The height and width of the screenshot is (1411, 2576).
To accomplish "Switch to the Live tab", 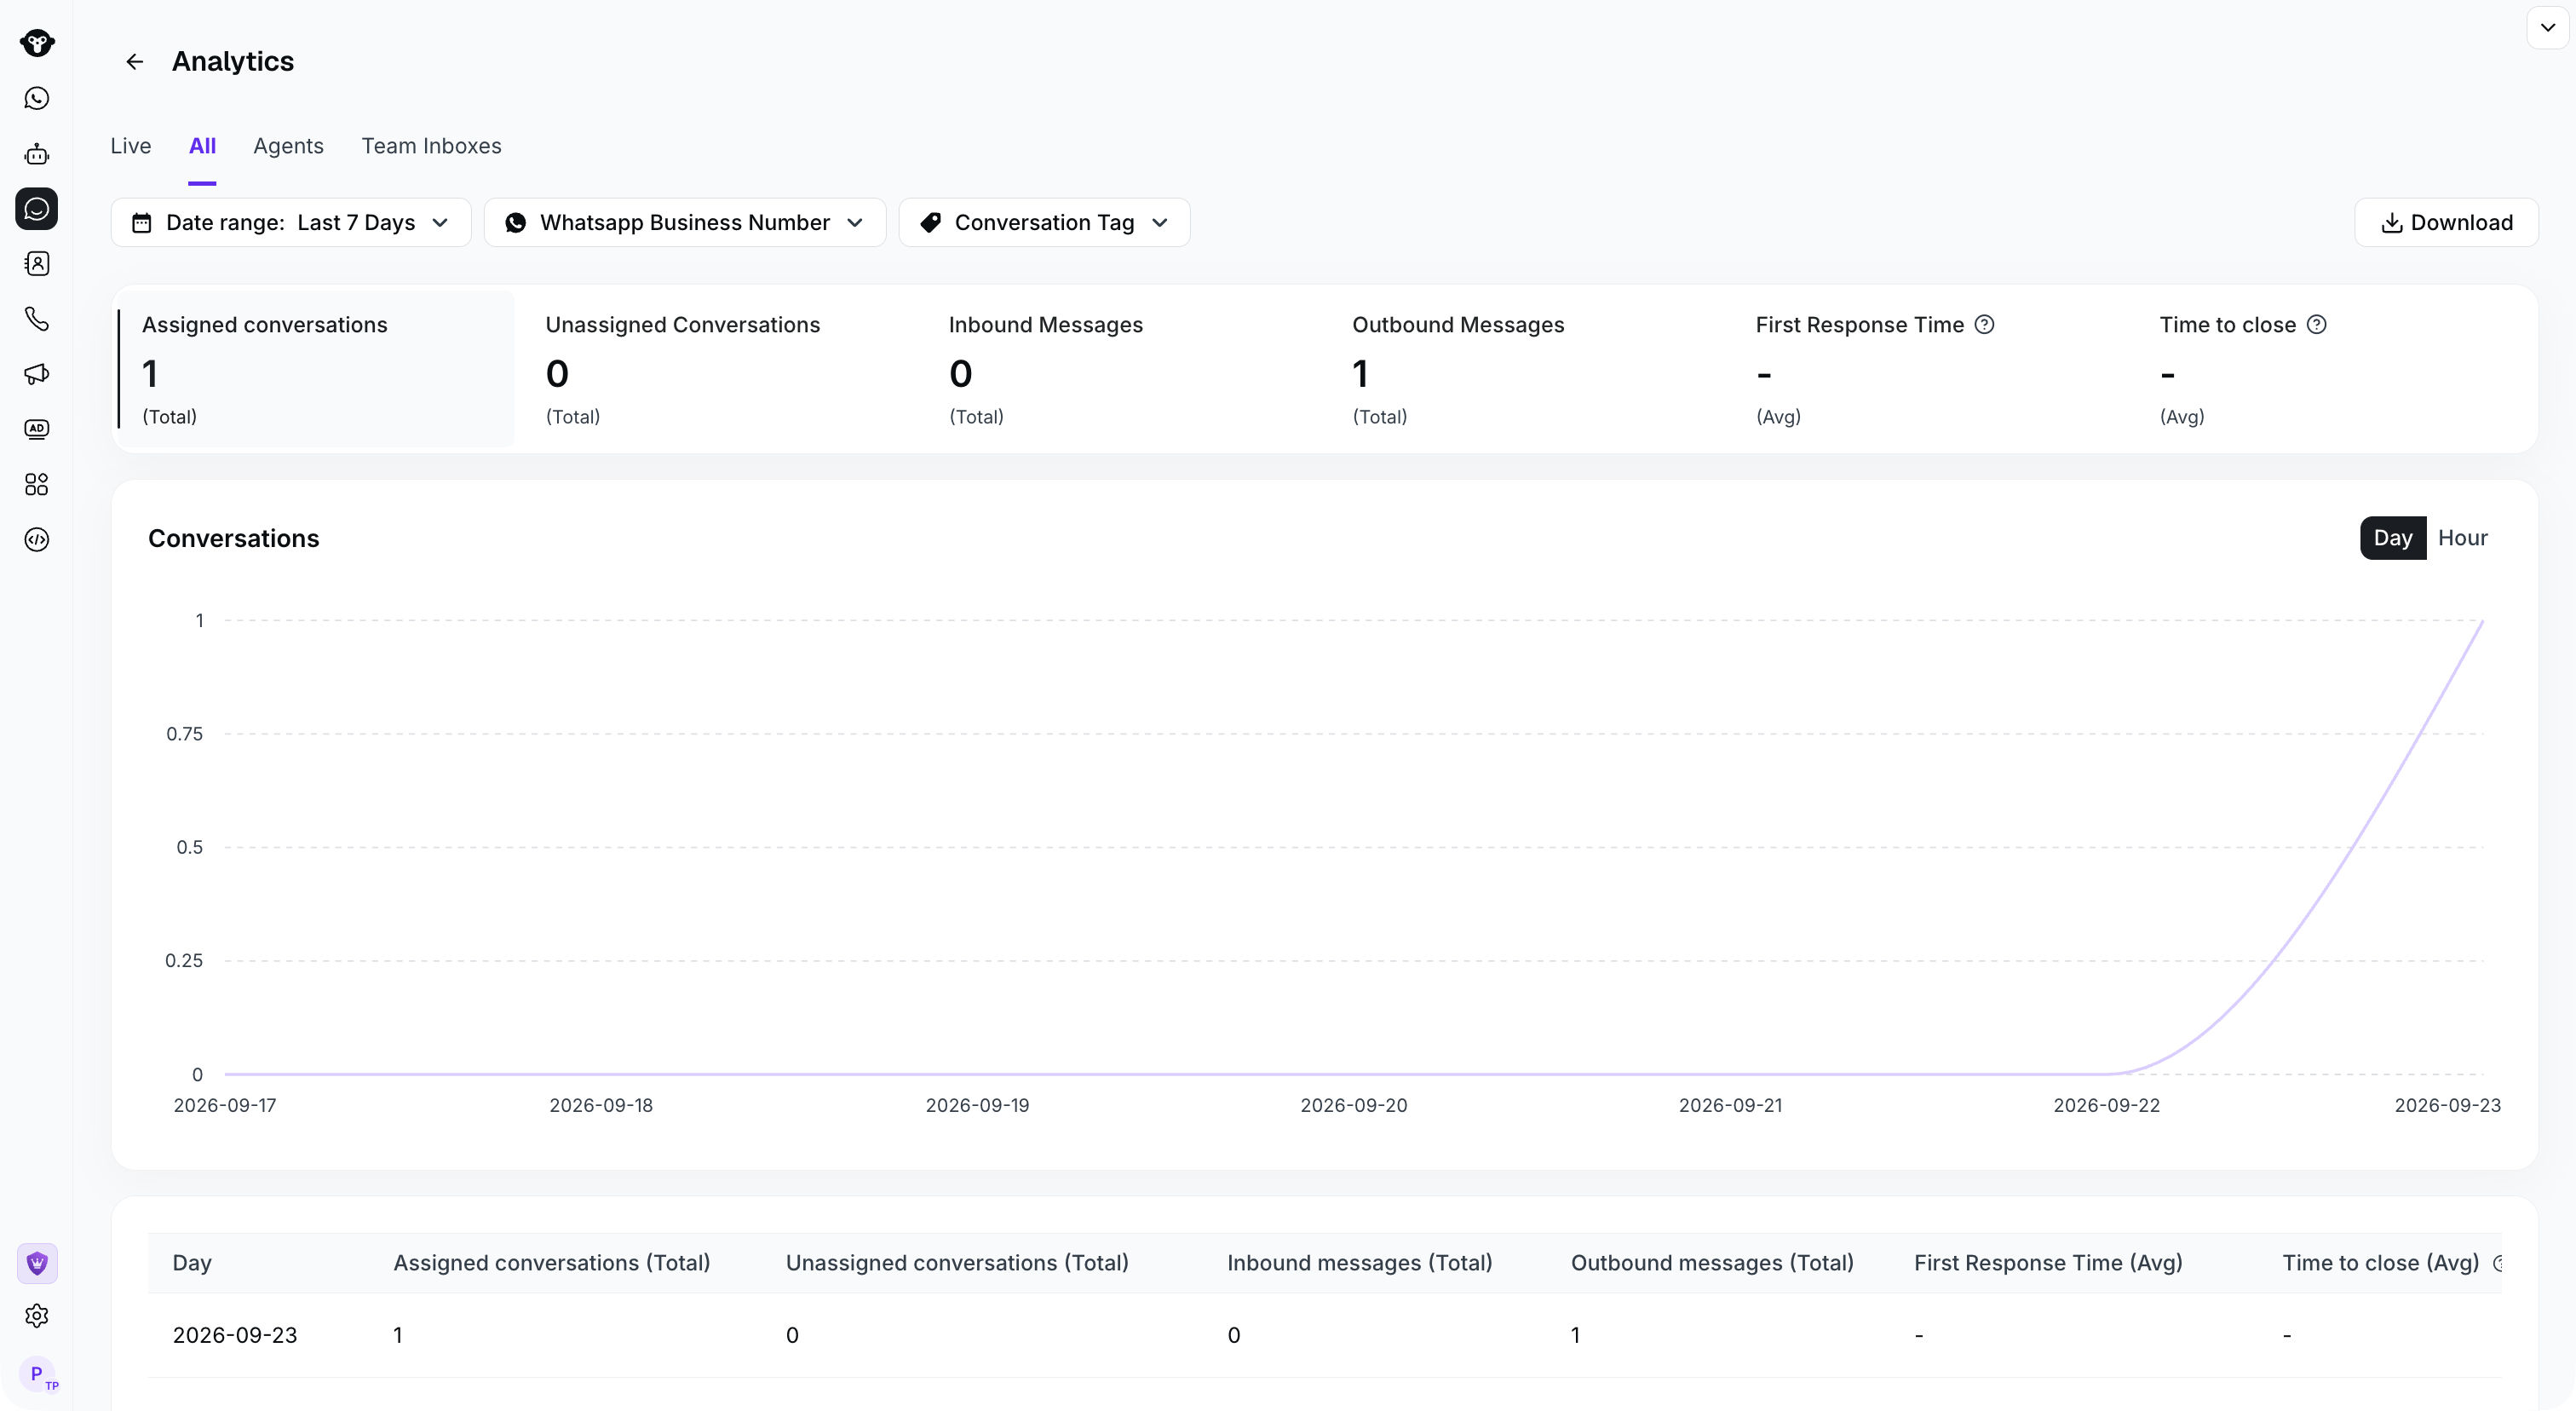I will [131, 146].
